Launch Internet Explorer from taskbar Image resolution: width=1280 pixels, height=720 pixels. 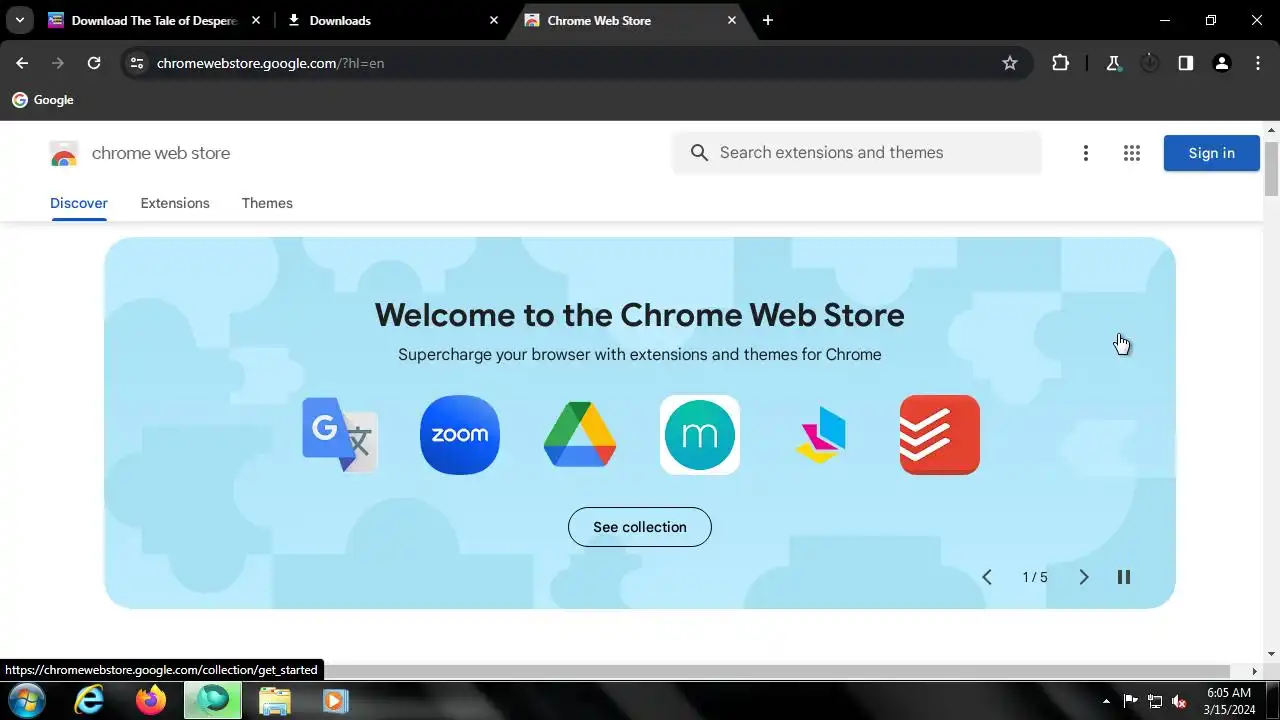point(90,700)
